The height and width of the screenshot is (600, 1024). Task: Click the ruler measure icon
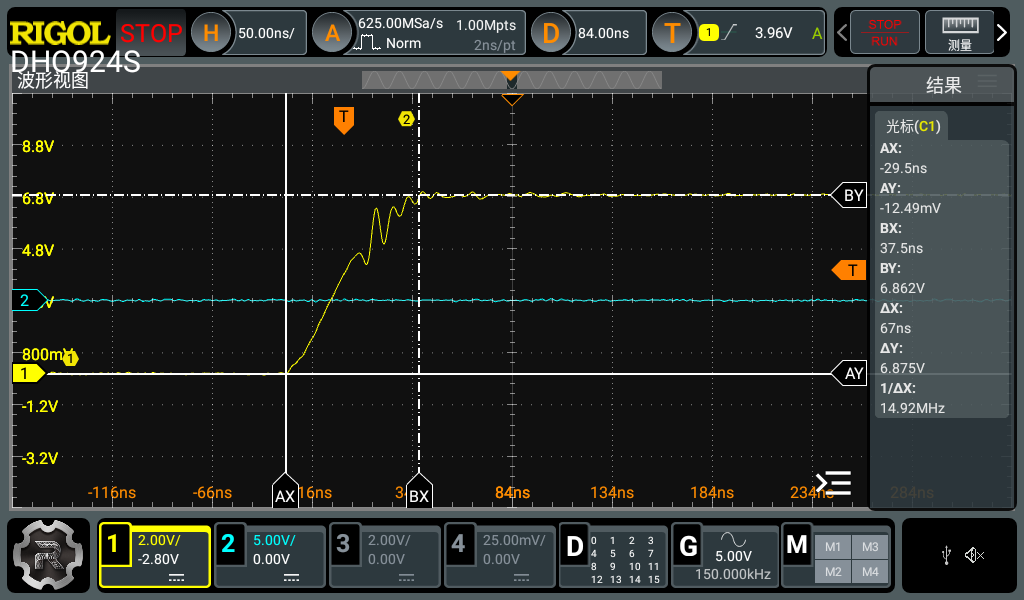(960, 33)
